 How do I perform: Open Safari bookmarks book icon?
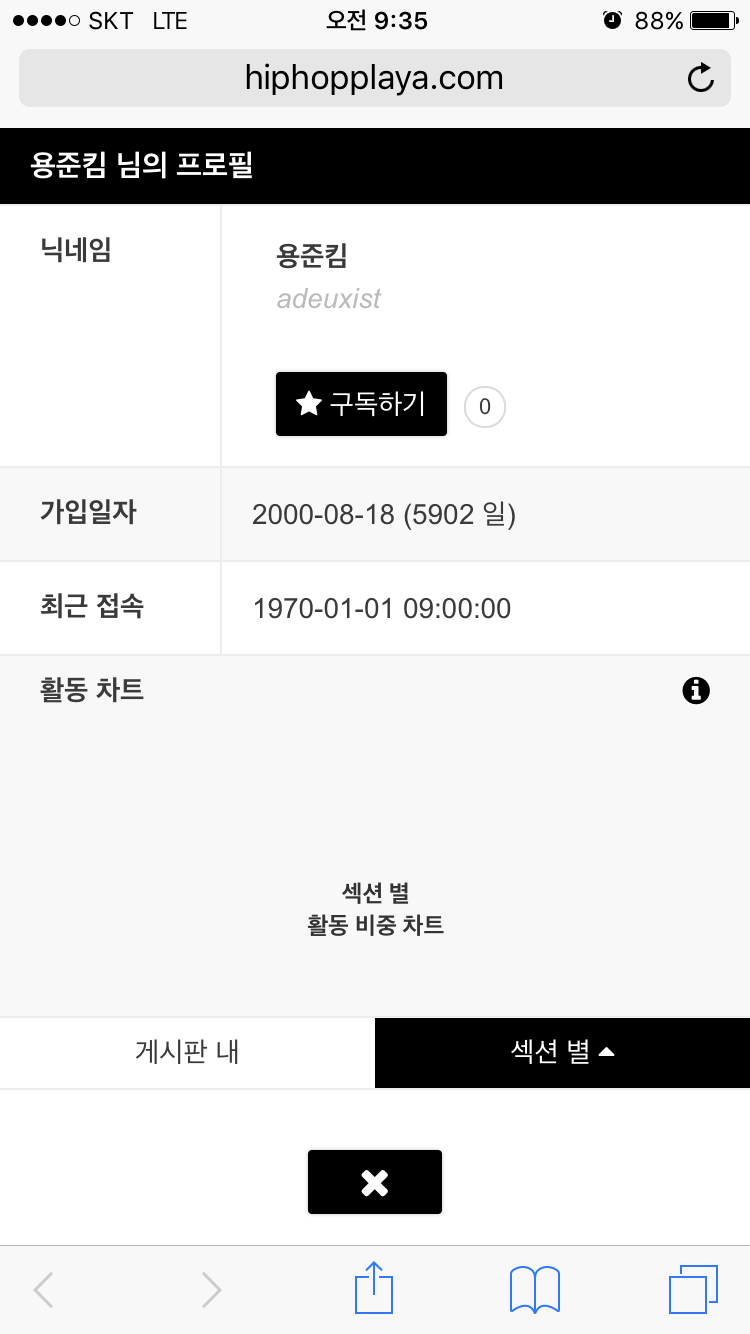coord(535,1290)
